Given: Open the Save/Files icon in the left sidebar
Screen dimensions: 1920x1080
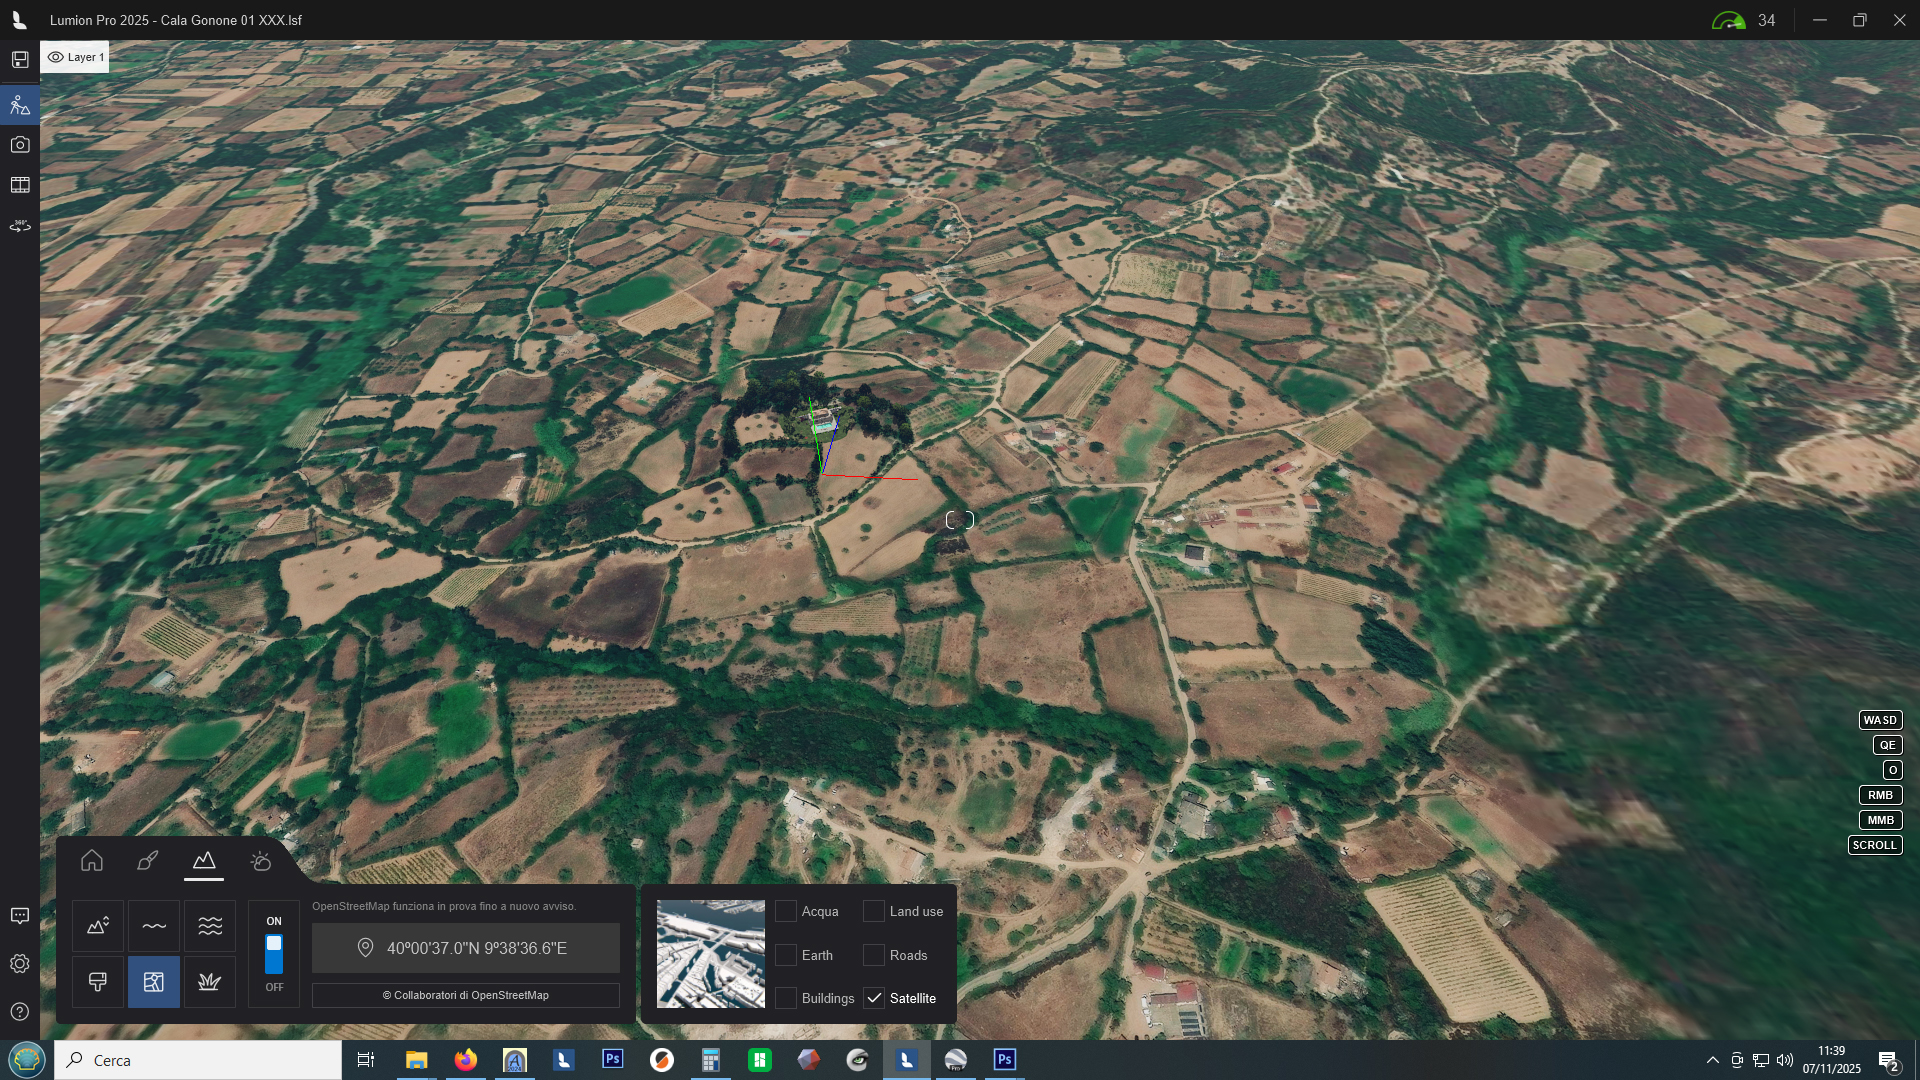Looking at the screenshot, I should click(20, 60).
